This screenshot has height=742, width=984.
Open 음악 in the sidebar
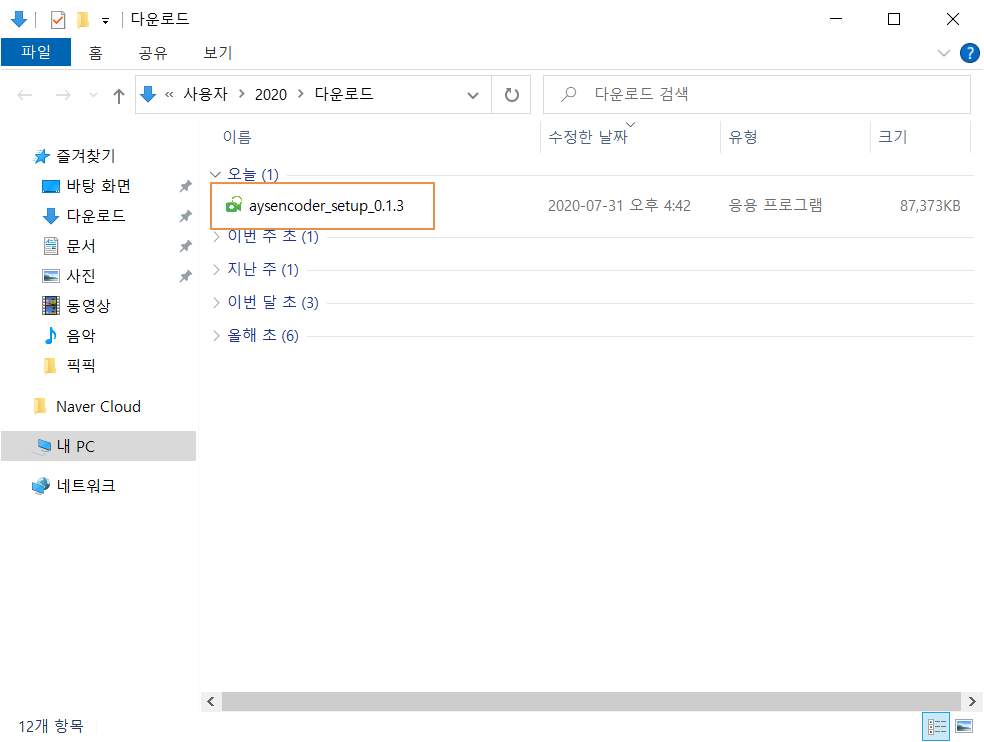pos(81,336)
